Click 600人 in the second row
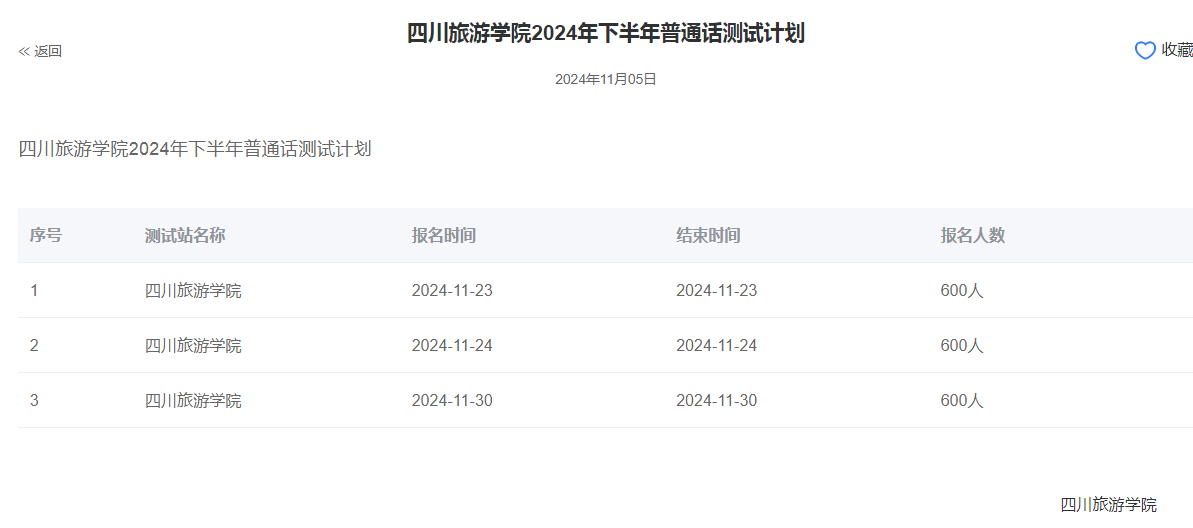 (962, 346)
